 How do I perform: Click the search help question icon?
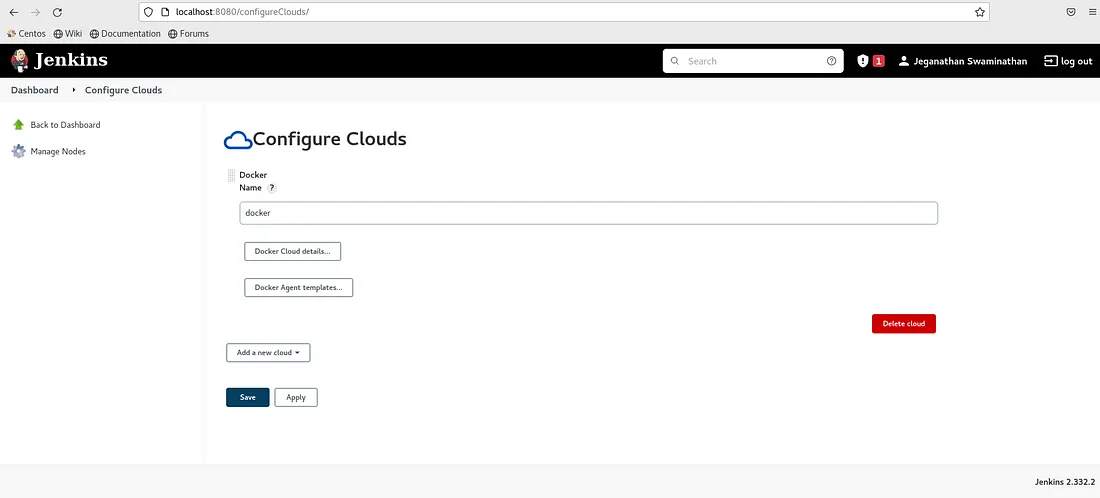(x=831, y=61)
